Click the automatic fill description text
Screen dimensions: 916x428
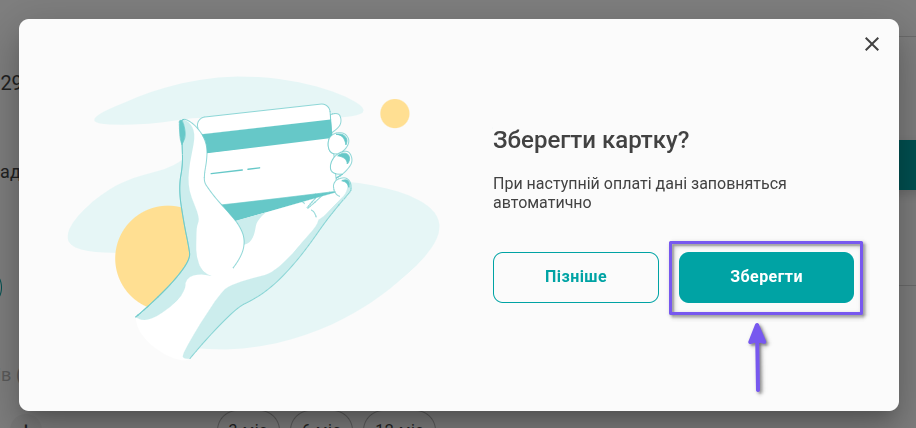(640, 193)
